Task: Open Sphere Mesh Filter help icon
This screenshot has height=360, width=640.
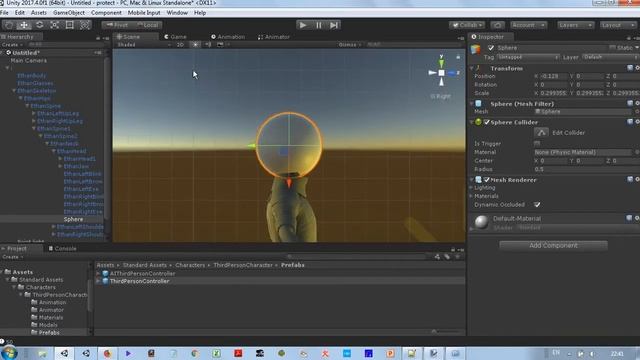Action: [x=630, y=103]
